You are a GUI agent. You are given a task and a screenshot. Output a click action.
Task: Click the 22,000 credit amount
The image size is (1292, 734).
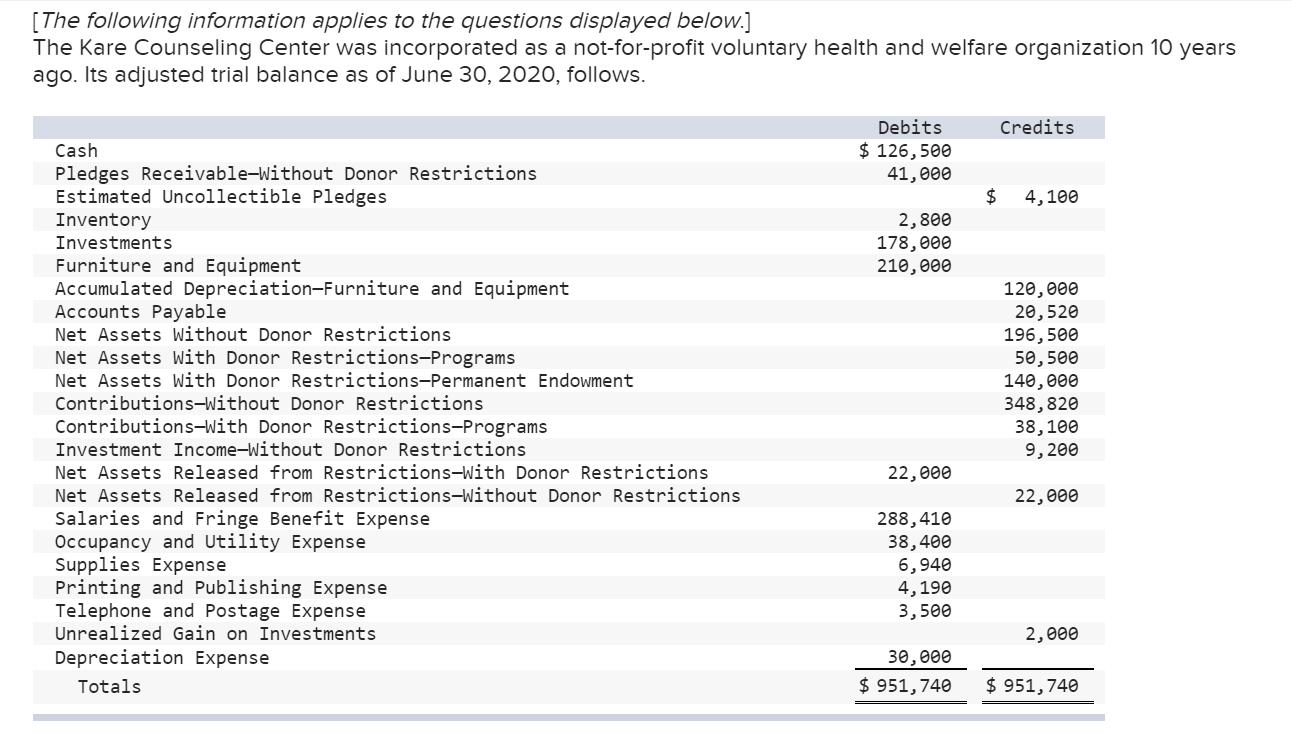click(x=1046, y=496)
